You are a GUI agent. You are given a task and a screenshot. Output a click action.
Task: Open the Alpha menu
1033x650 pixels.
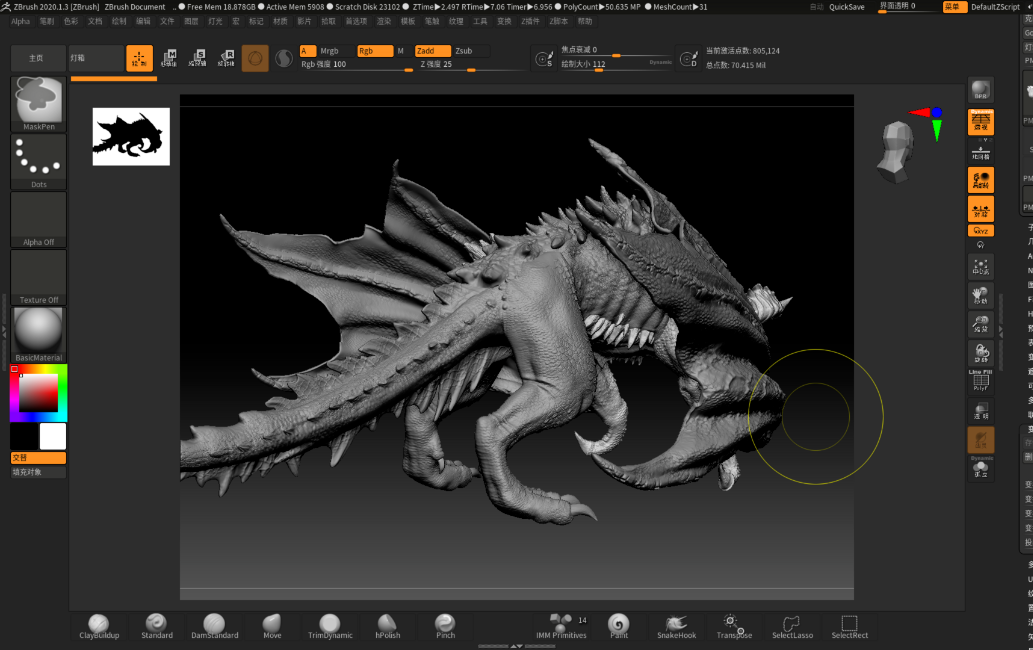point(21,21)
